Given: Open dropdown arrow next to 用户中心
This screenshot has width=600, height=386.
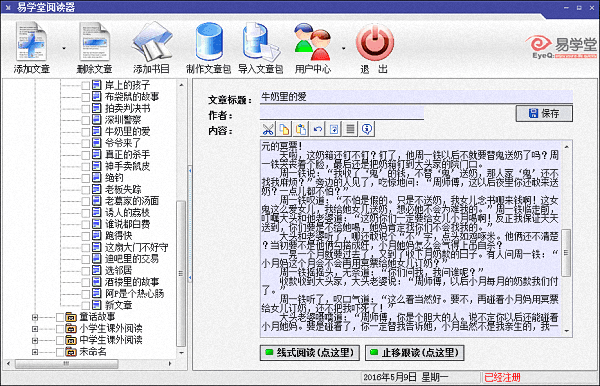Looking at the screenshot, I should [344, 48].
